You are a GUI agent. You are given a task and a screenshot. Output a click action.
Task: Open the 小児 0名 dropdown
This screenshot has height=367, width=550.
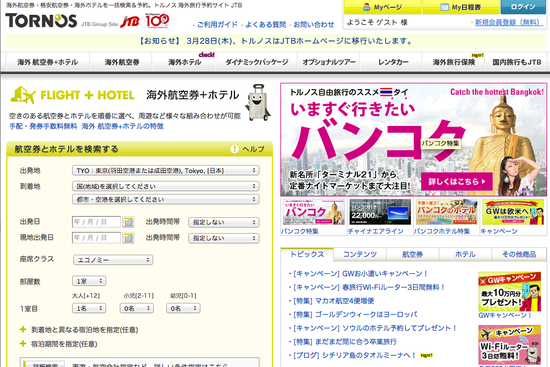[x=137, y=308]
